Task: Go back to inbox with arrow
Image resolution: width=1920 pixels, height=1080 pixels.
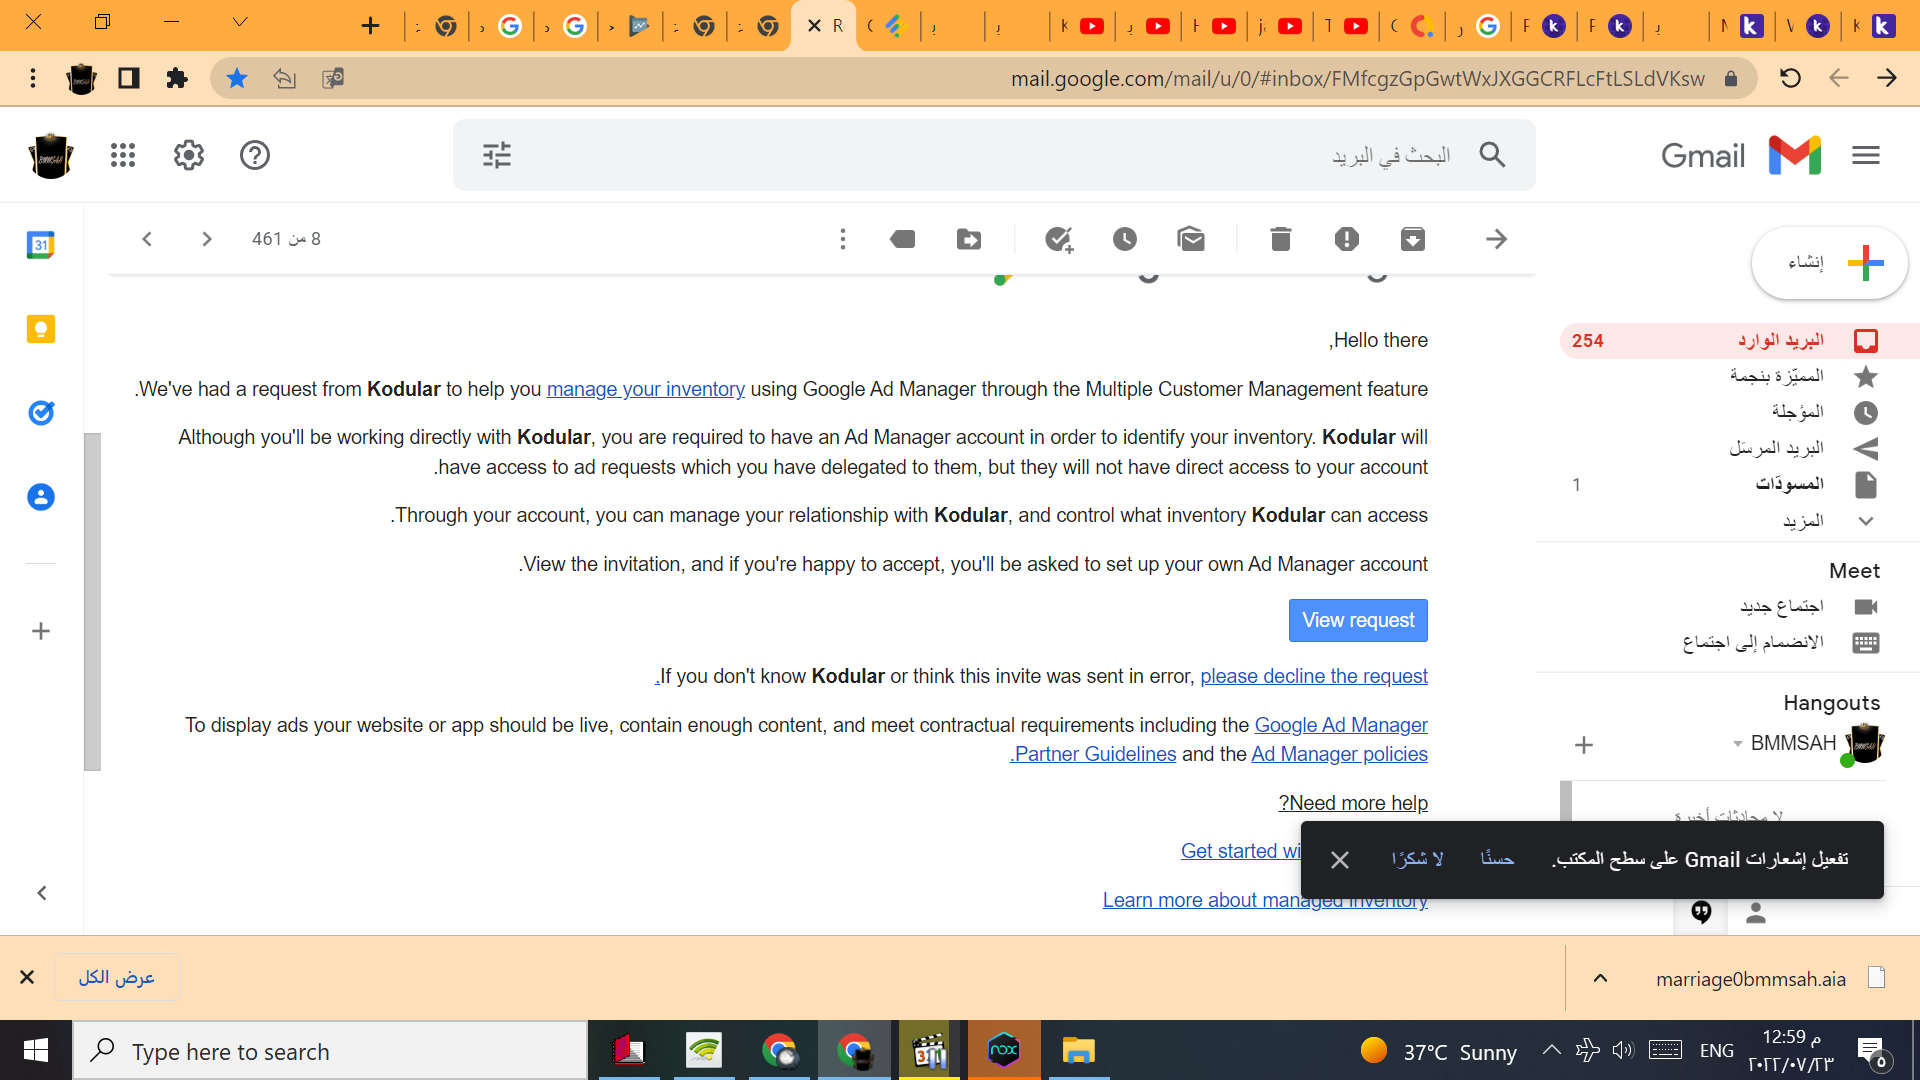Action: tap(1497, 239)
